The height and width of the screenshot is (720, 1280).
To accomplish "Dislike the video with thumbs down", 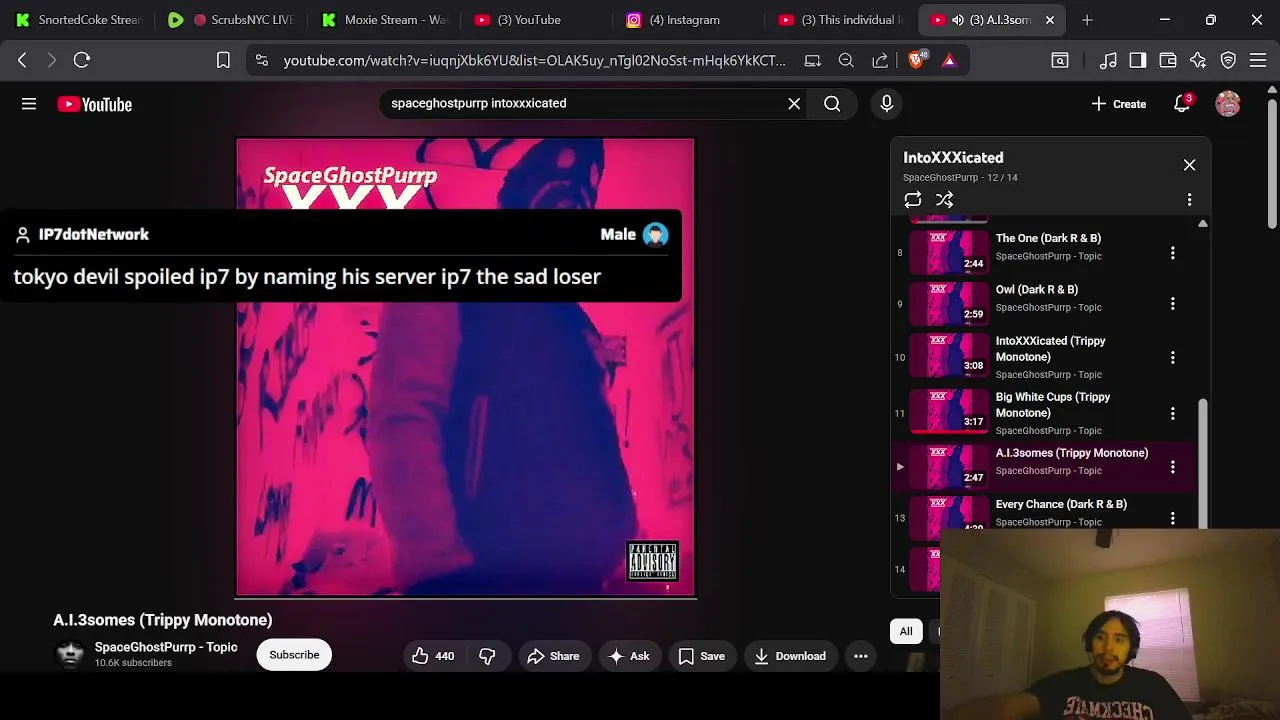I will (487, 656).
